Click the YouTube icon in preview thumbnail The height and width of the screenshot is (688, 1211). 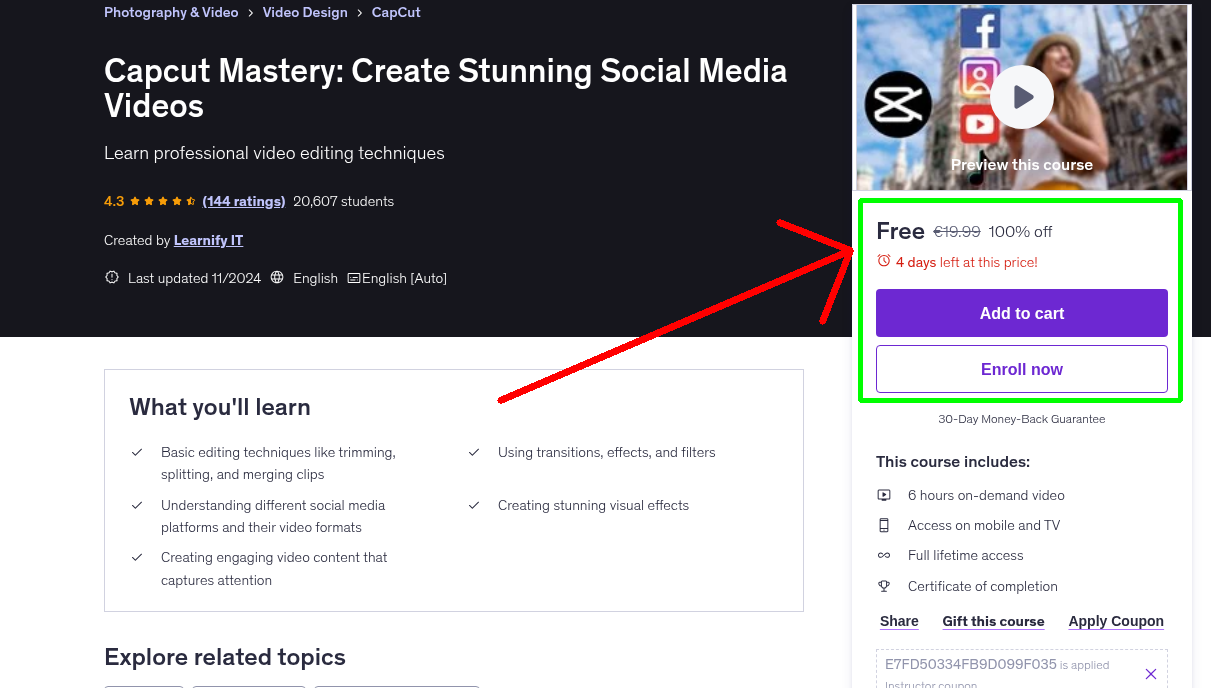click(x=980, y=125)
